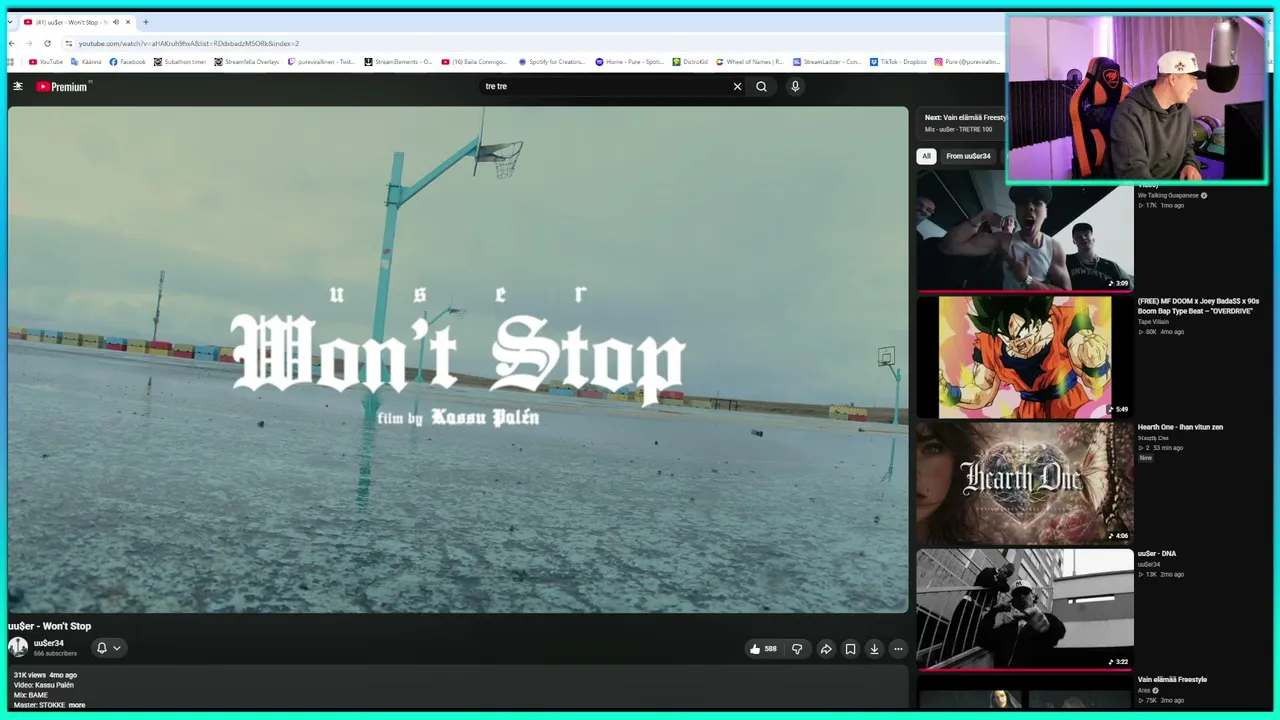Download the video using the download icon

coord(874,649)
